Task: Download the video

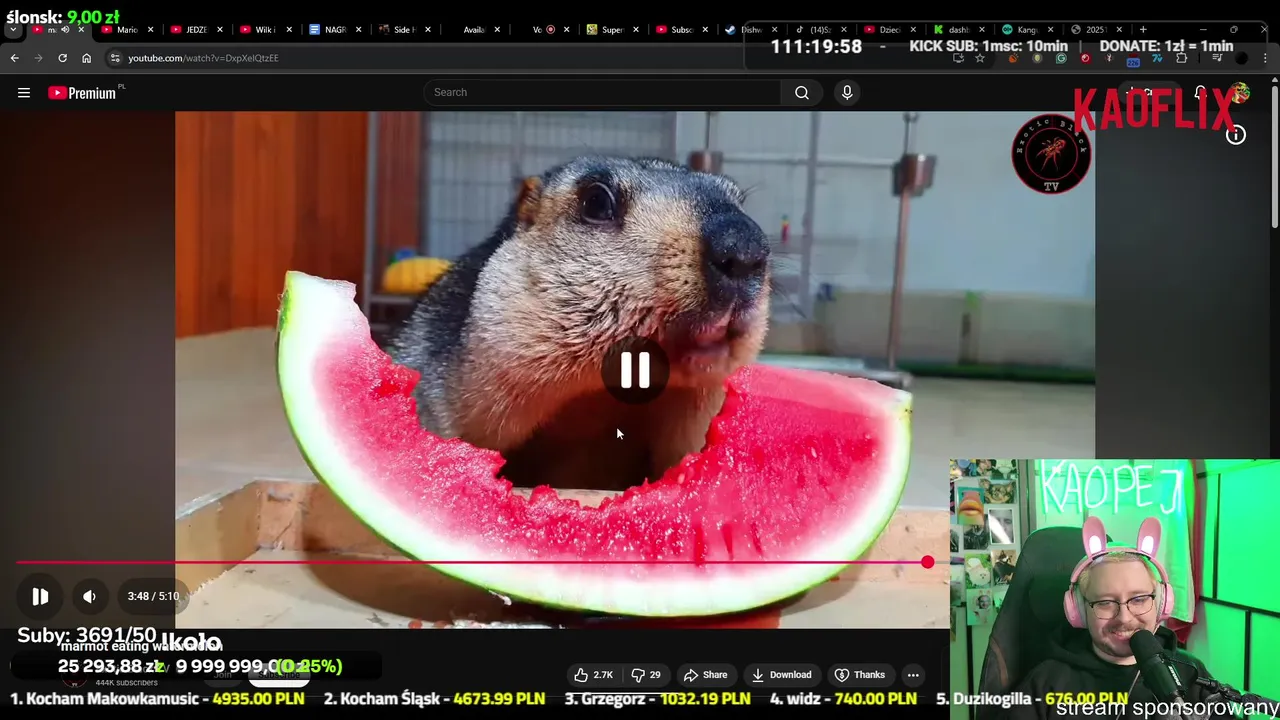Action: tap(781, 675)
